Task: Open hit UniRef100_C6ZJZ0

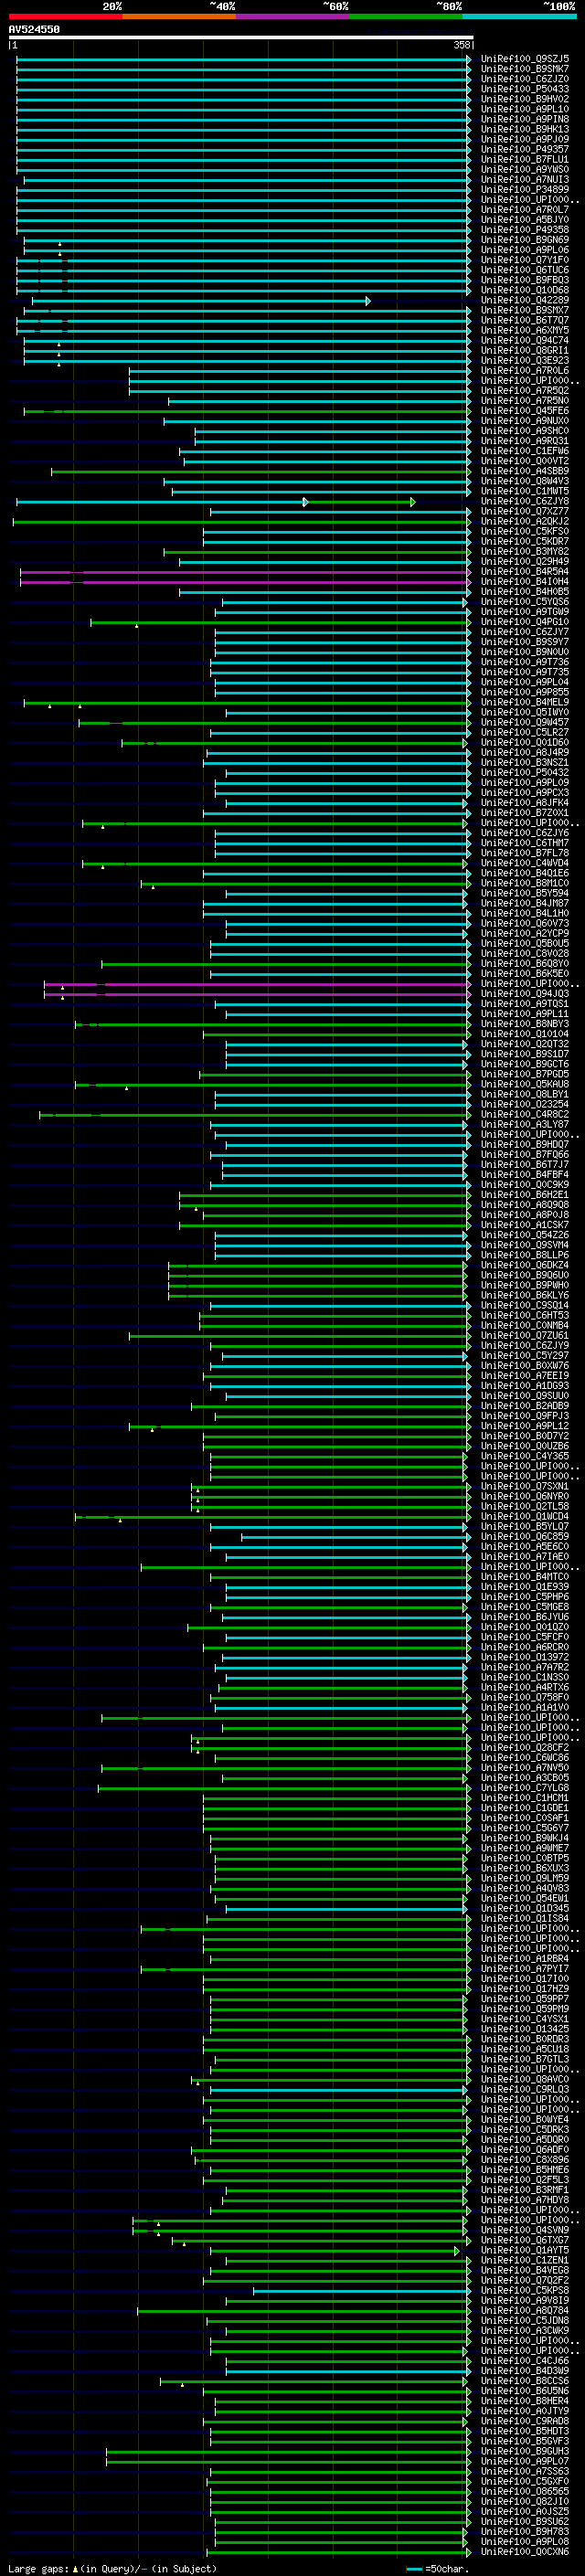Action: tap(525, 79)
